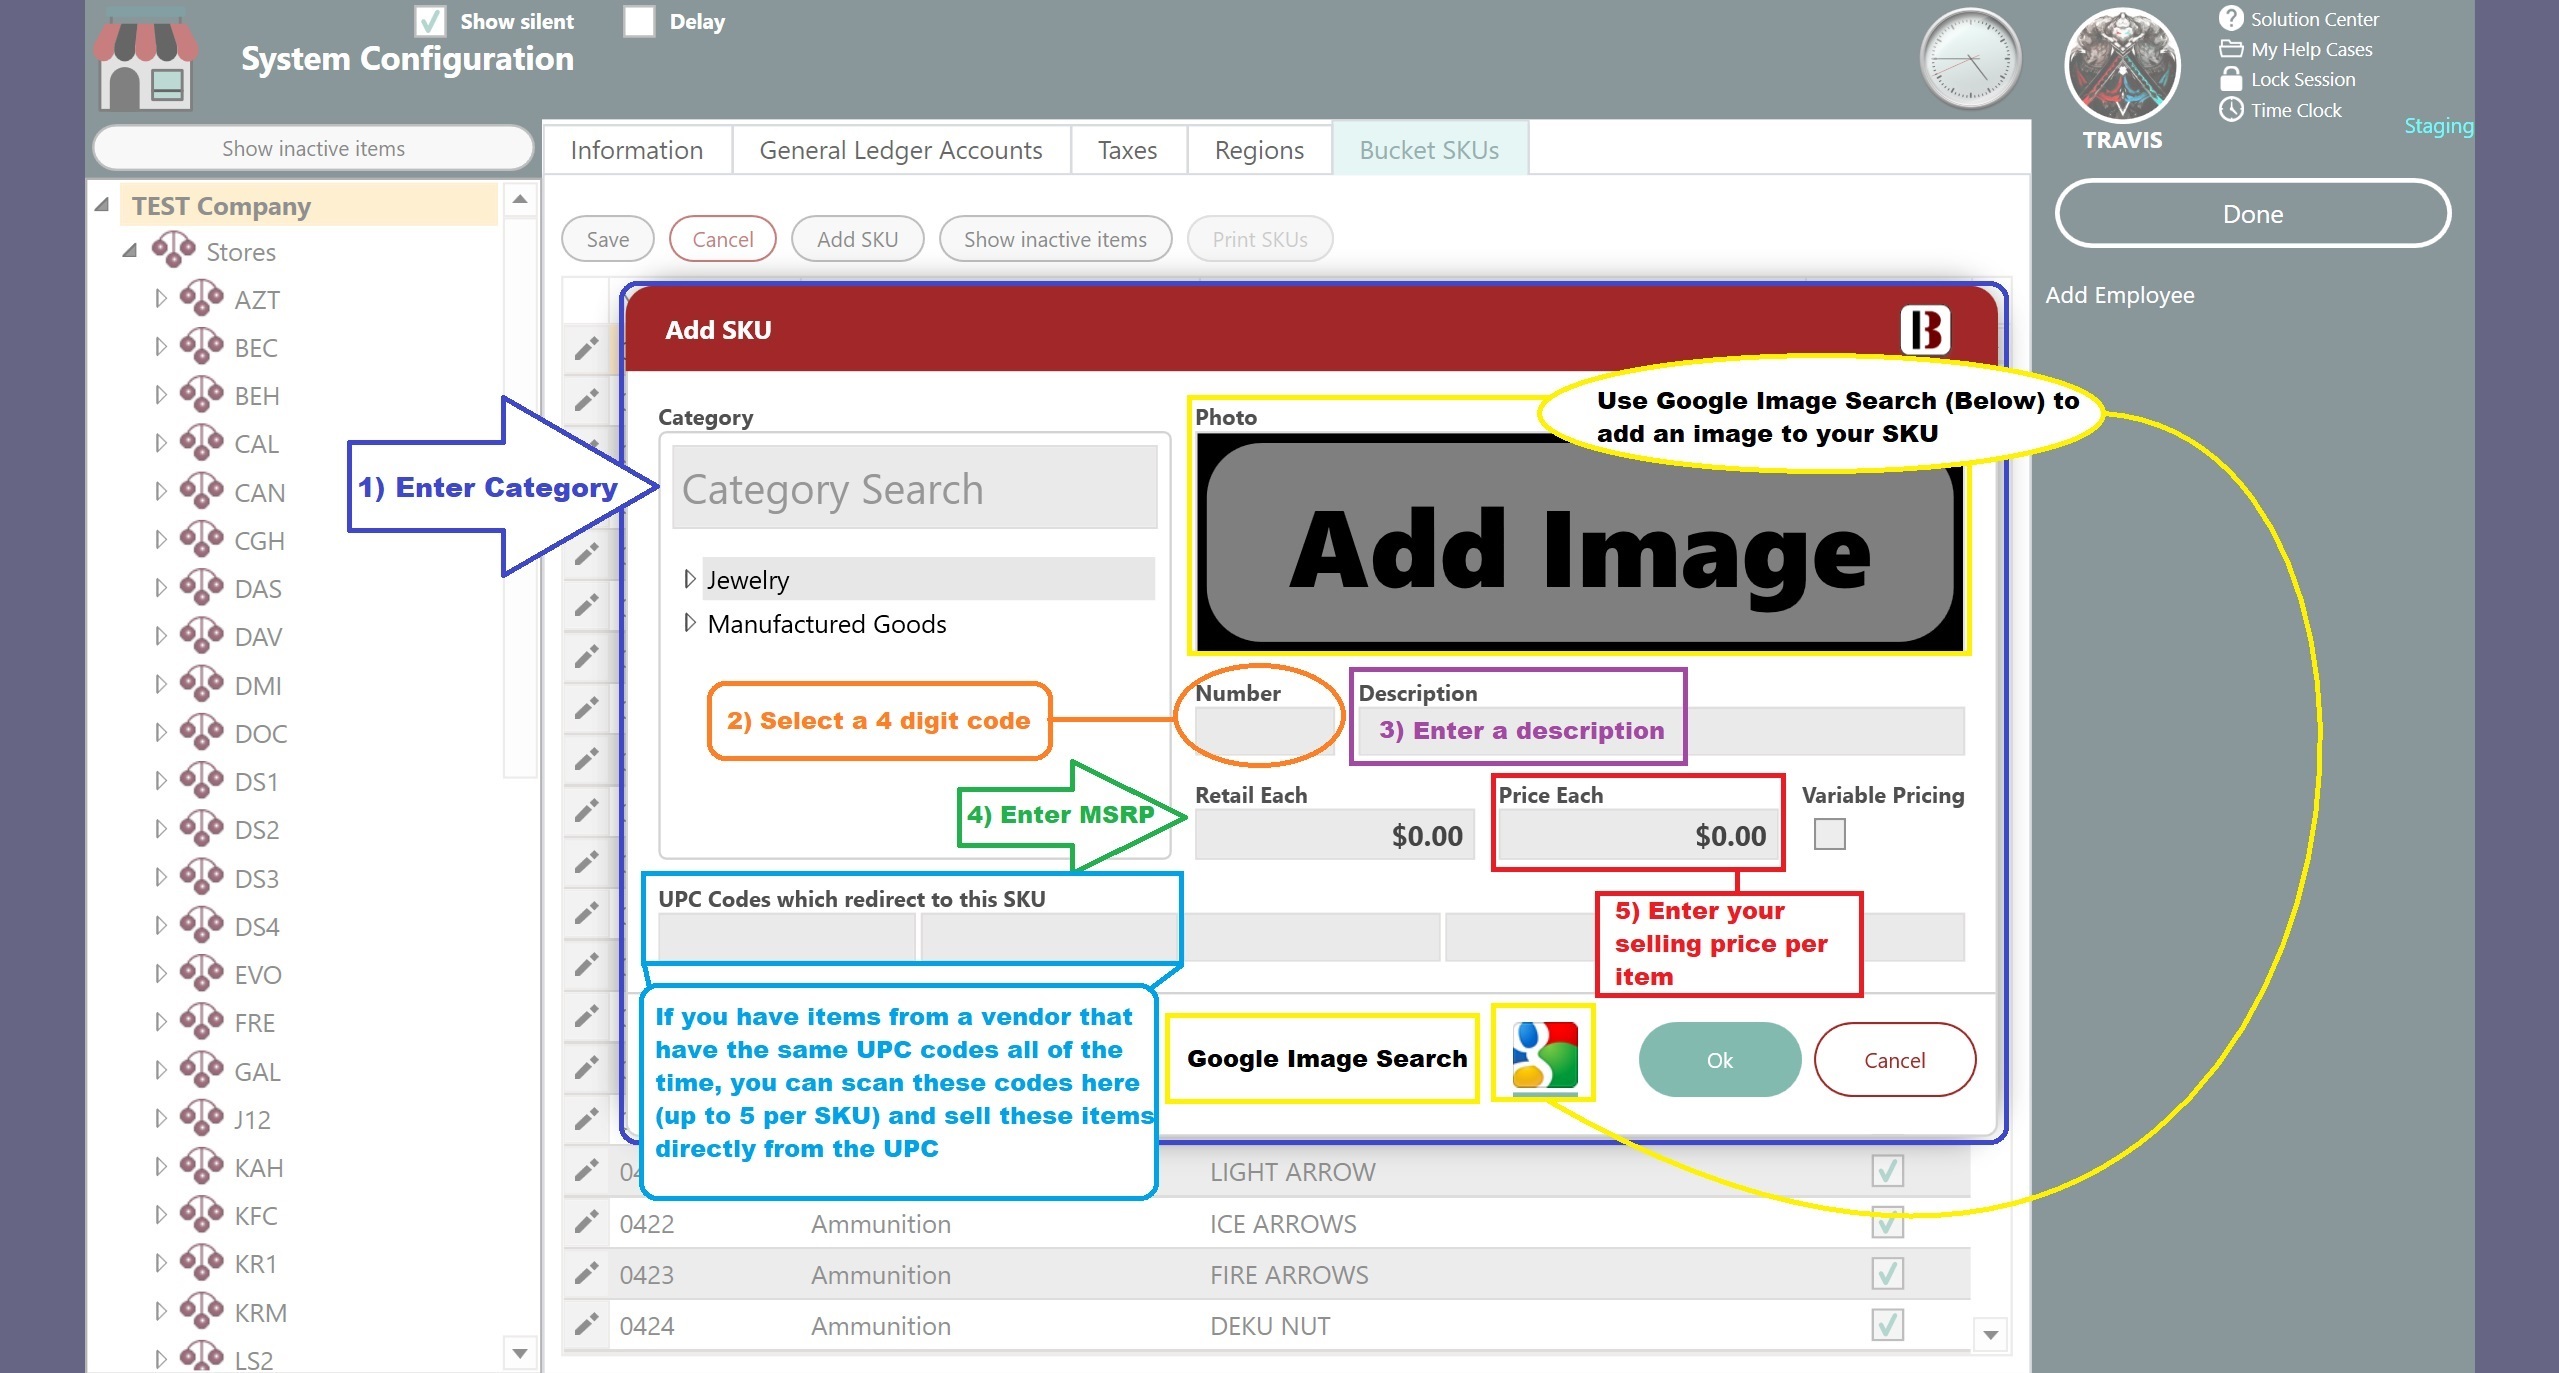
Task: Click the System Configuration store icon
Action: (x=146, y=59)
